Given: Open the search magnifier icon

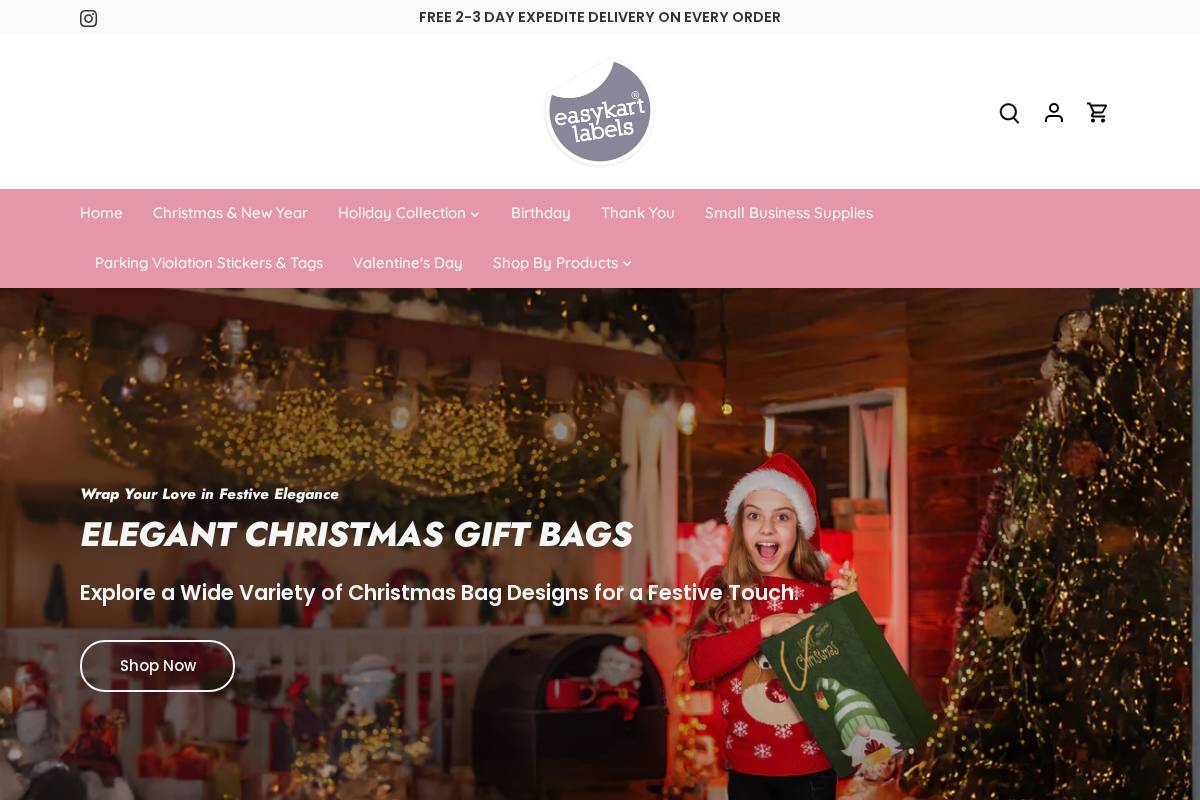Looking at the screenshot, I should [x=1009, y=113].
